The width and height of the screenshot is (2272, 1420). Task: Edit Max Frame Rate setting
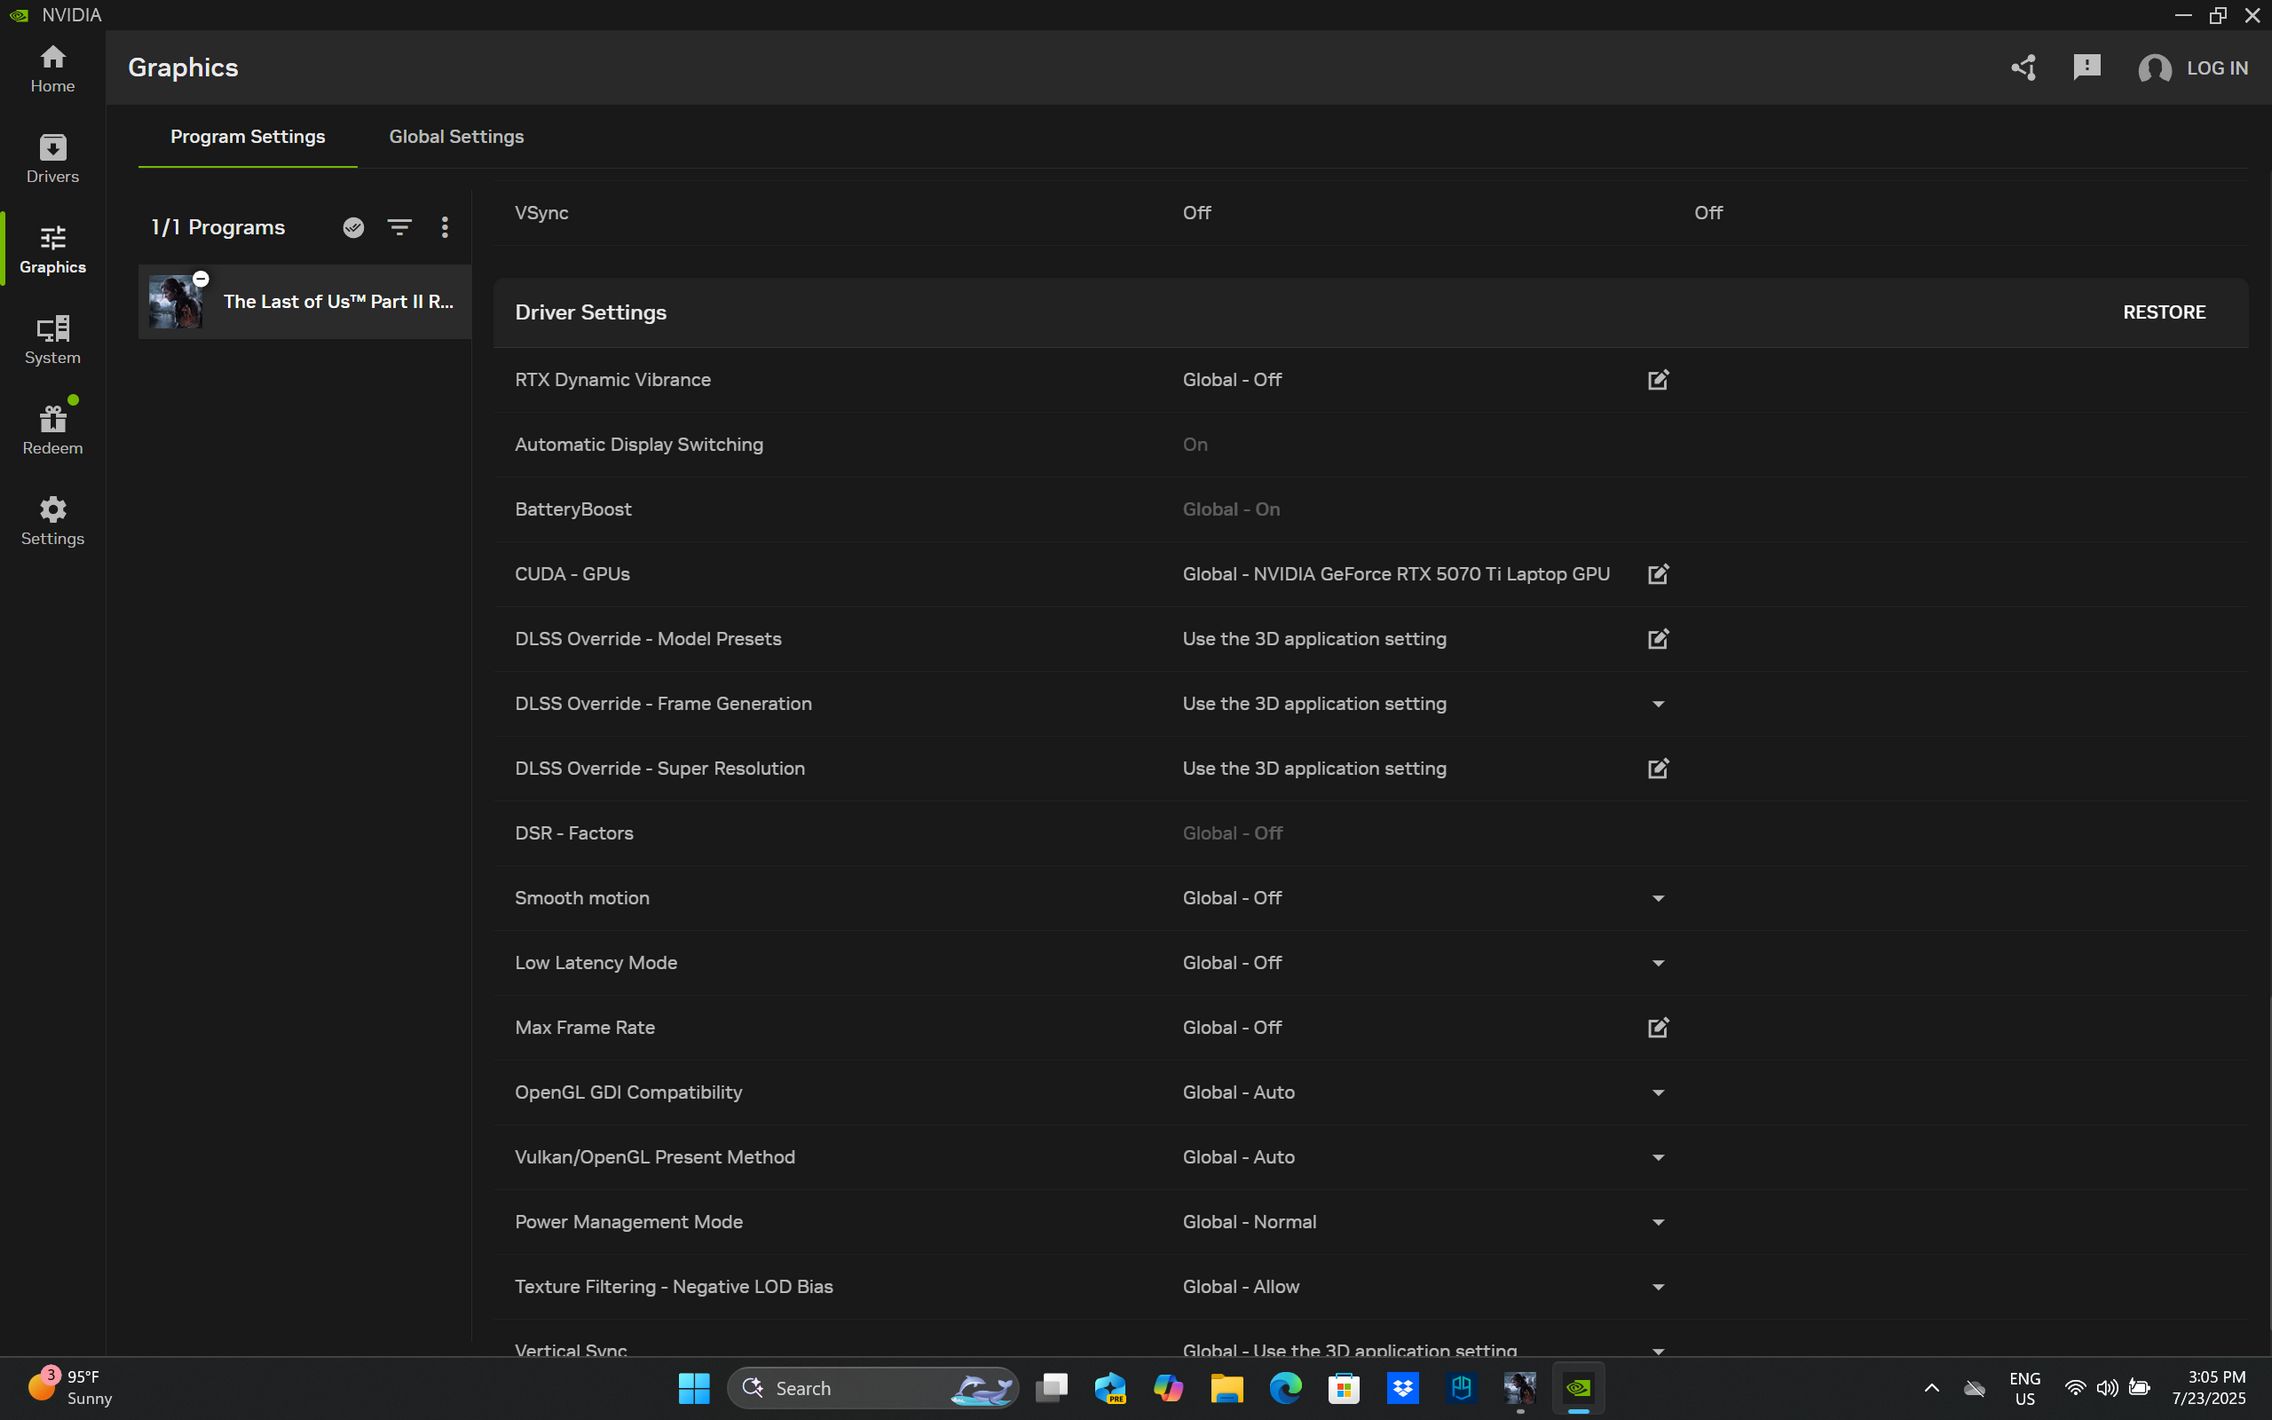click(x=1658, y=1028)
